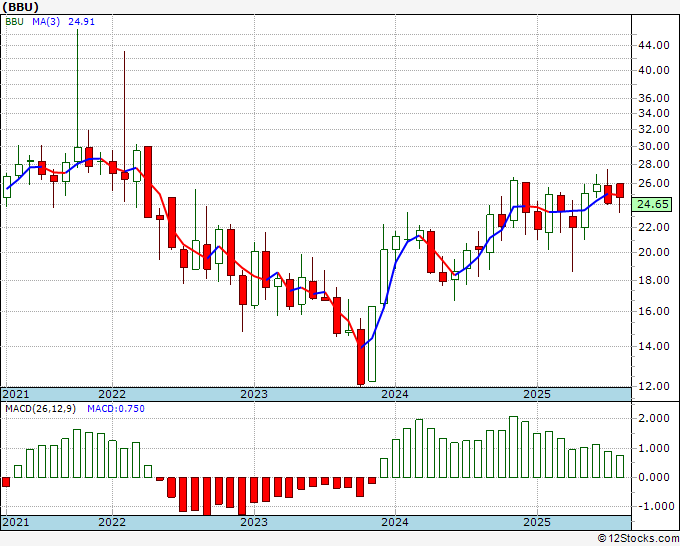
Task: Click 2023 on the price chart timeline
Action: click(254, 394)
